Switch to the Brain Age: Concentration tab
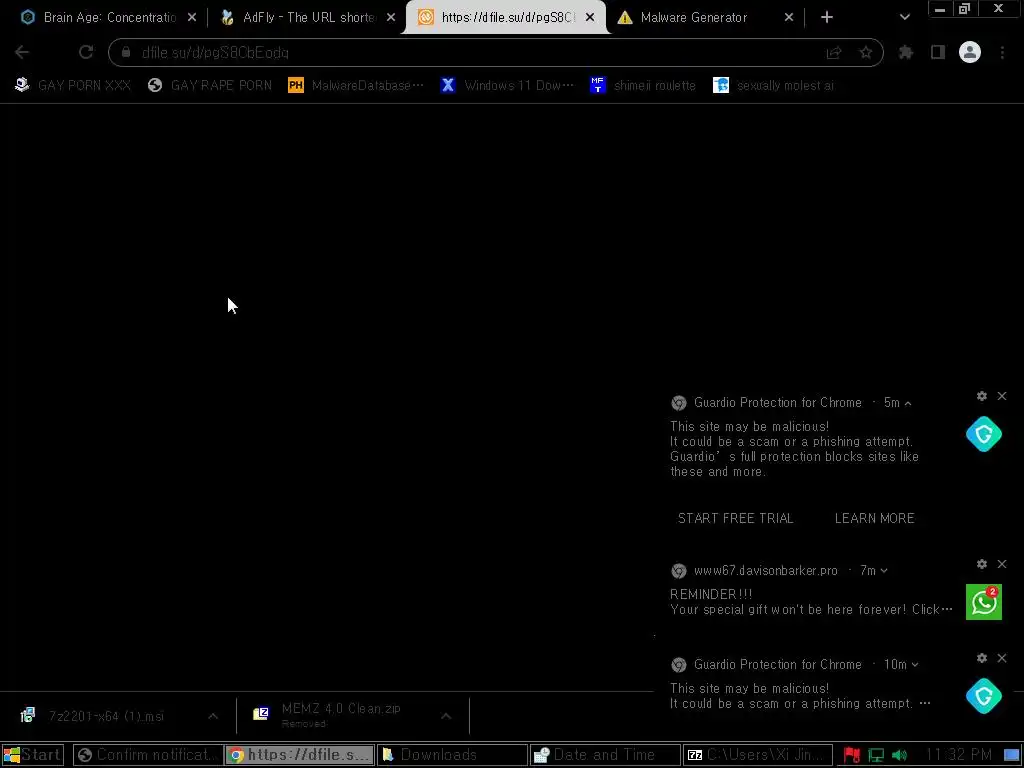This screenshot has height=768, width=1024. pos(108,18)
